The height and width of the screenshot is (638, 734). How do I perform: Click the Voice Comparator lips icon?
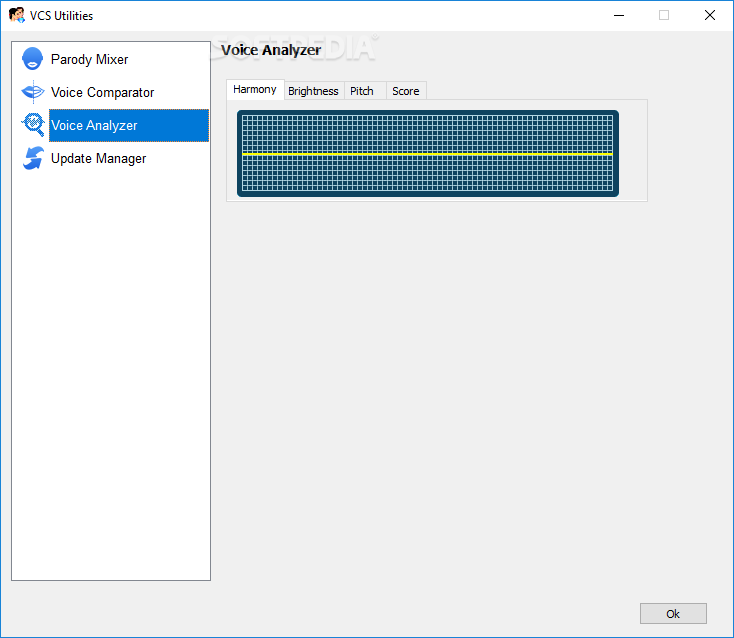(x=33, y=92)
